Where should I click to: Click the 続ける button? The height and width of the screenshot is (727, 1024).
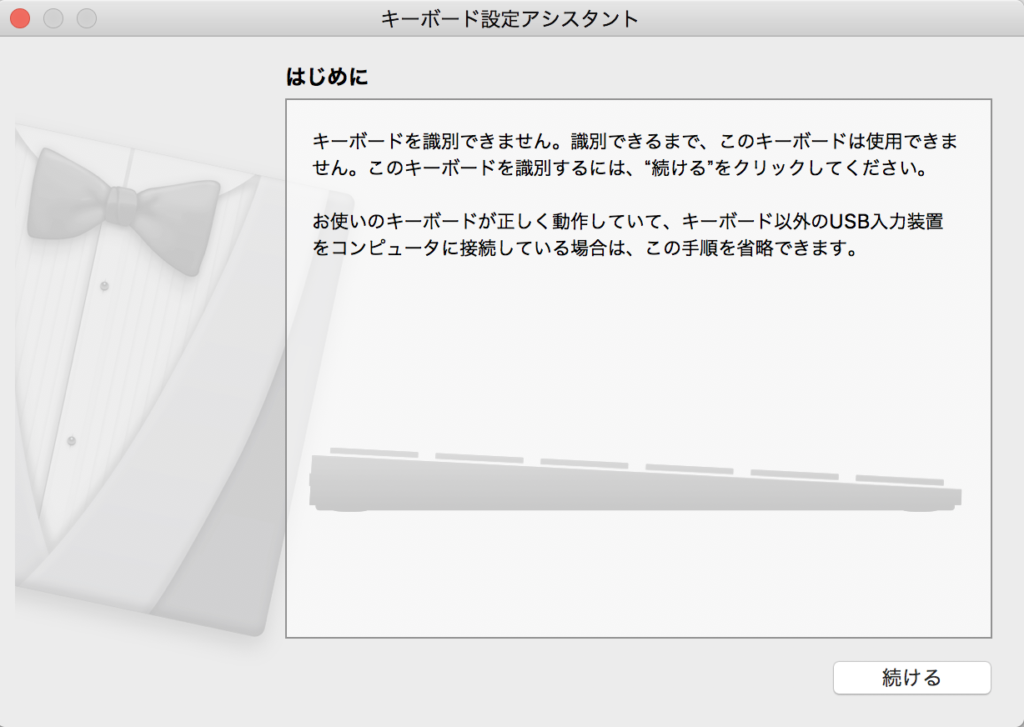[x=911, y=677]
